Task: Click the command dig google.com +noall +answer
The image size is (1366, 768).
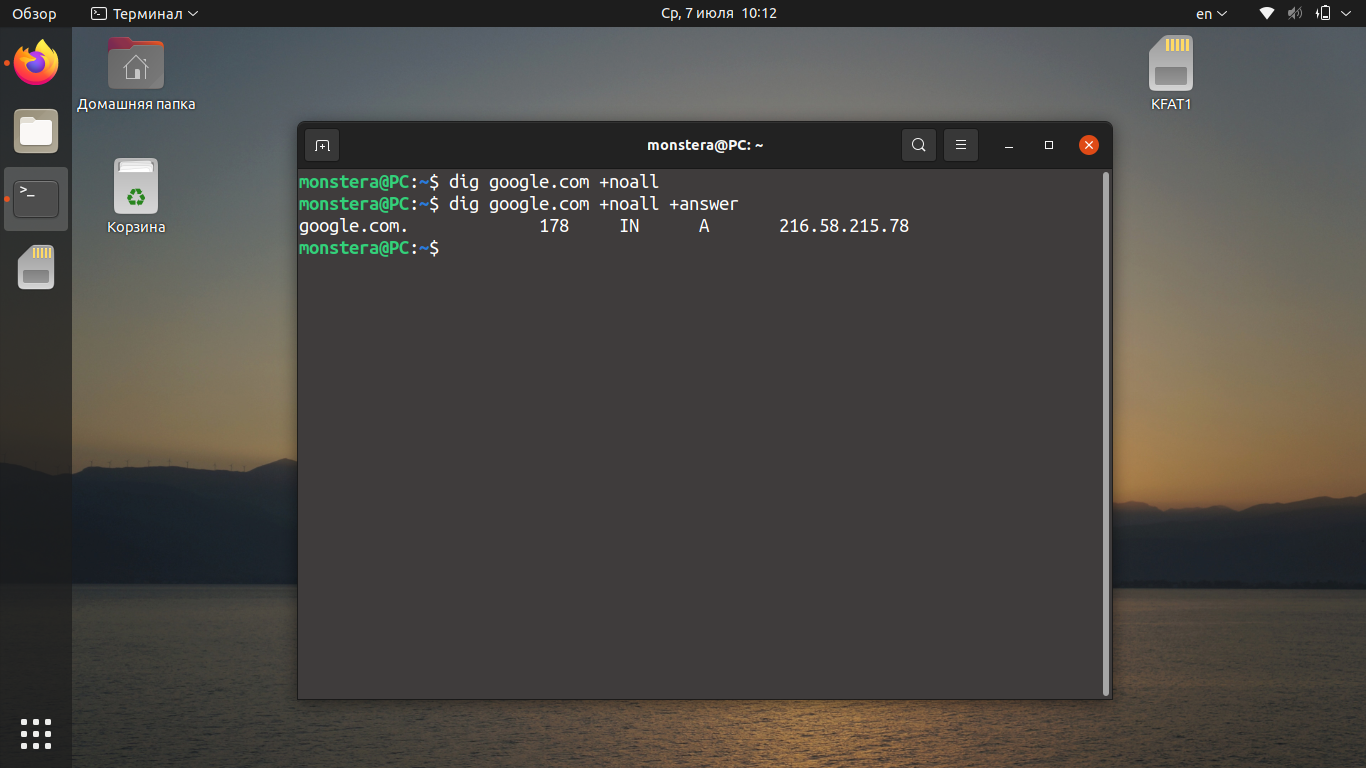Action: point(593,204)
